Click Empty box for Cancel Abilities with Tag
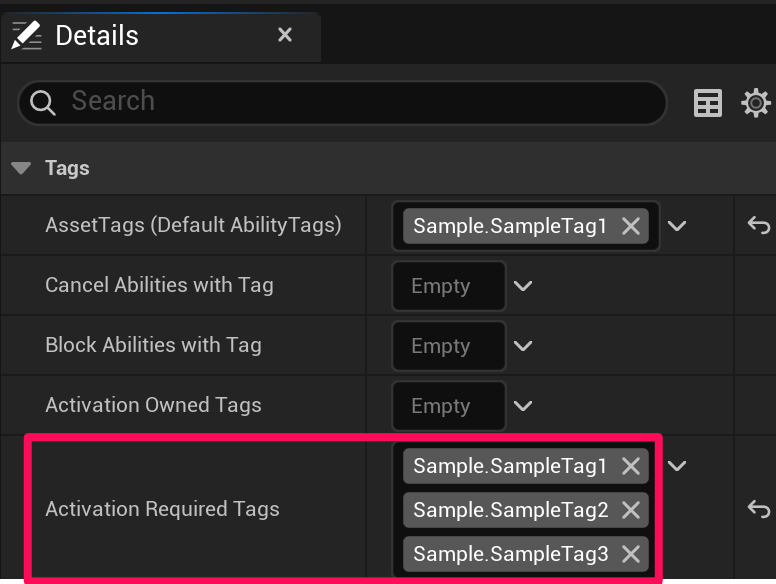Screen dimensions: 776x584 click(440, 286)
